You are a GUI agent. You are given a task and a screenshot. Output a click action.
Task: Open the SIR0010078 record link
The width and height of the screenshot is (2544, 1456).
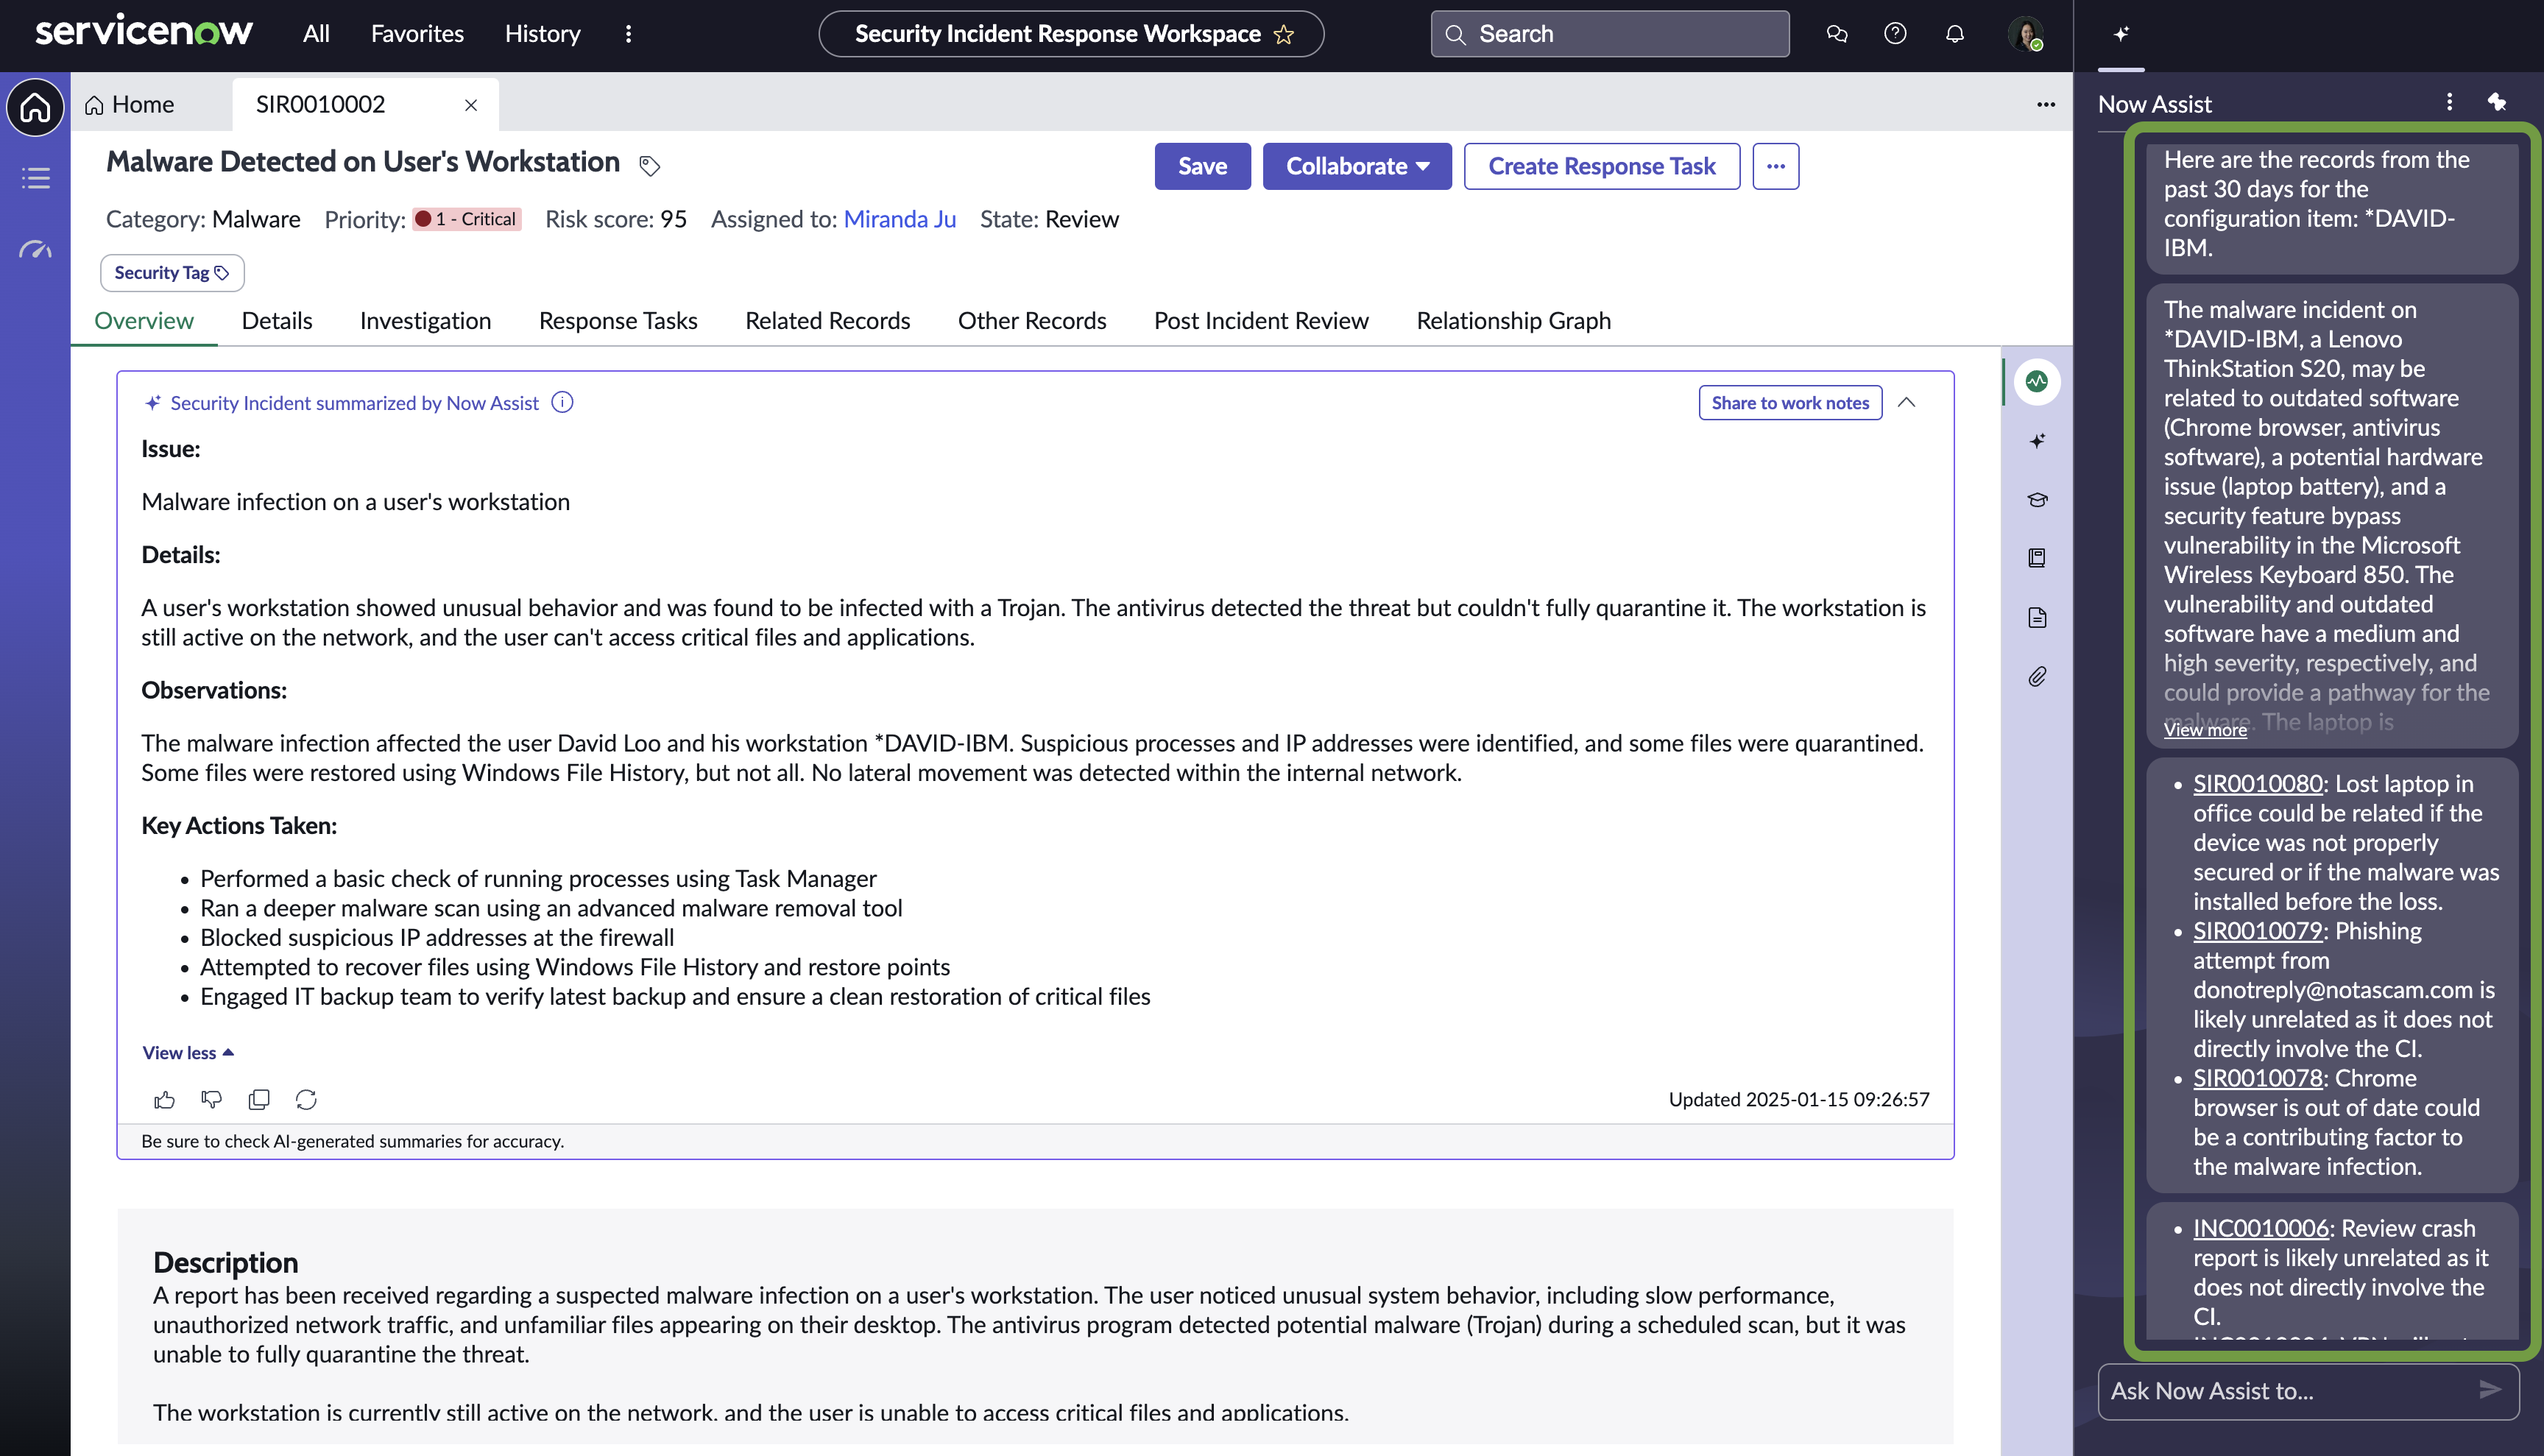(2257, 1078)
